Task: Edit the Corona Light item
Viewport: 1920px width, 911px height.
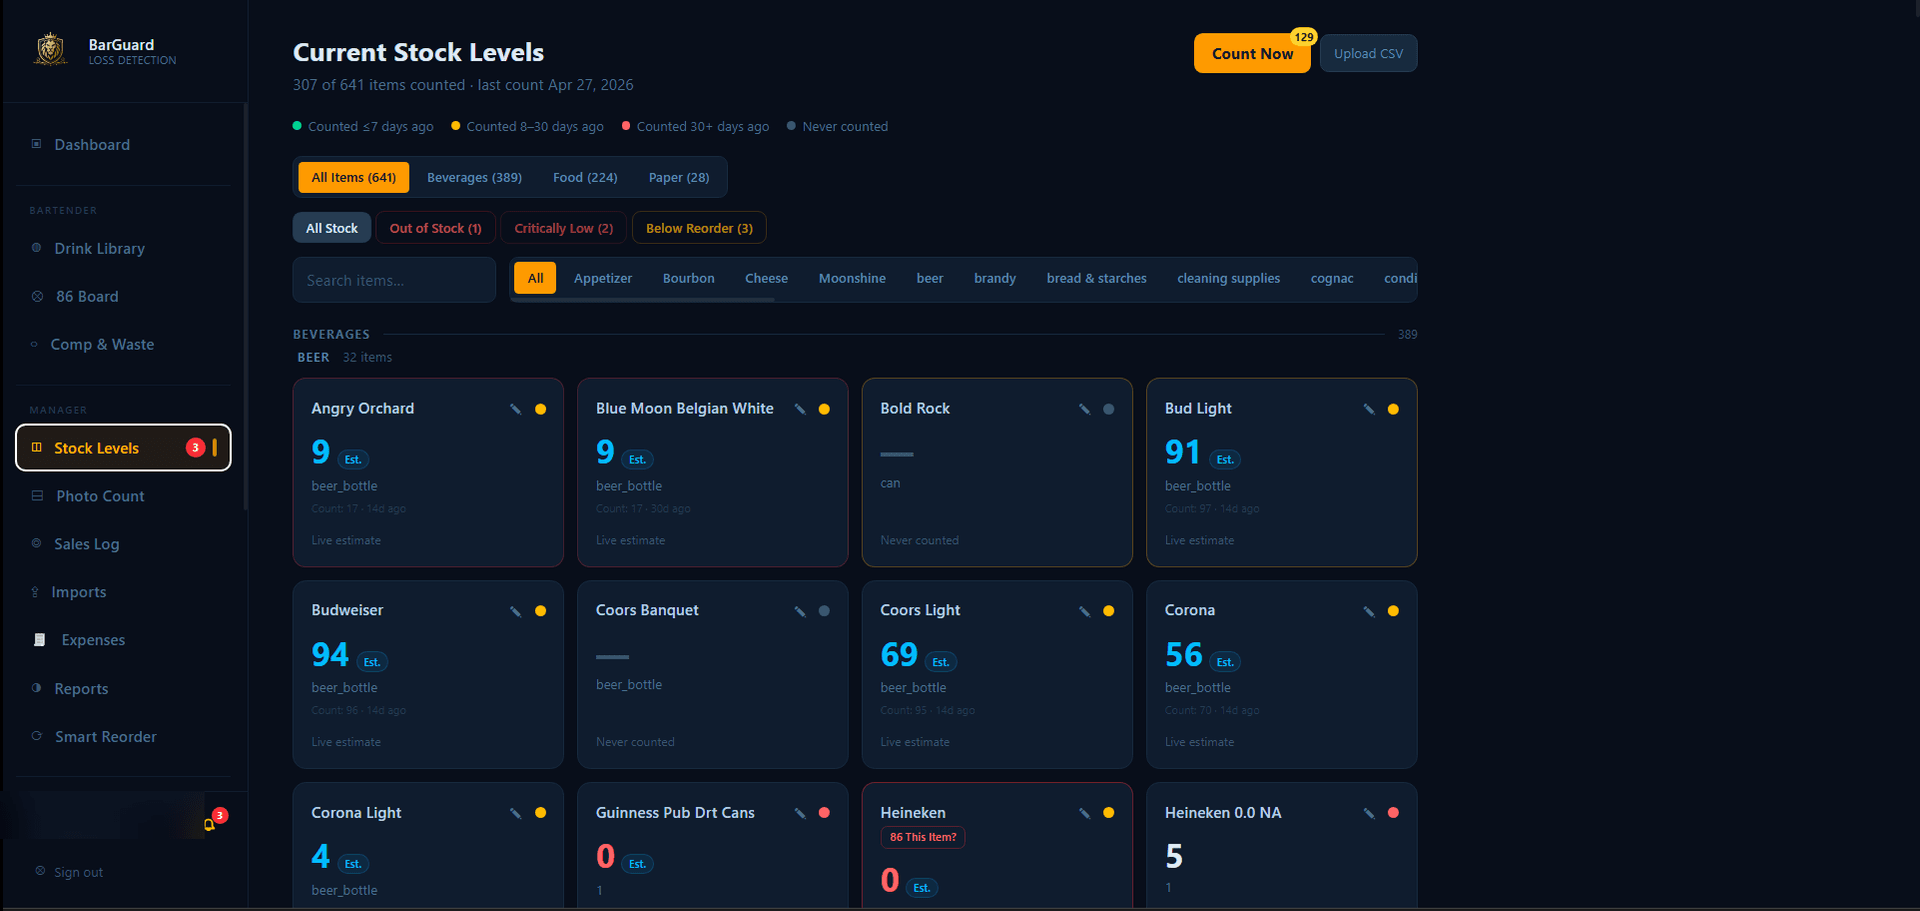Action: point(516,813)
